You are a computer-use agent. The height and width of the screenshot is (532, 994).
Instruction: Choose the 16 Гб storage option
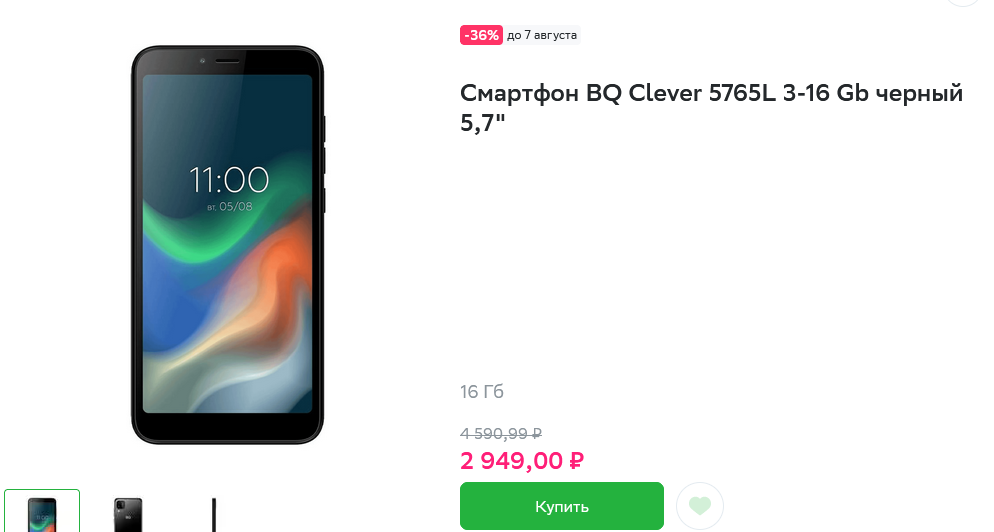click(482, 392)
